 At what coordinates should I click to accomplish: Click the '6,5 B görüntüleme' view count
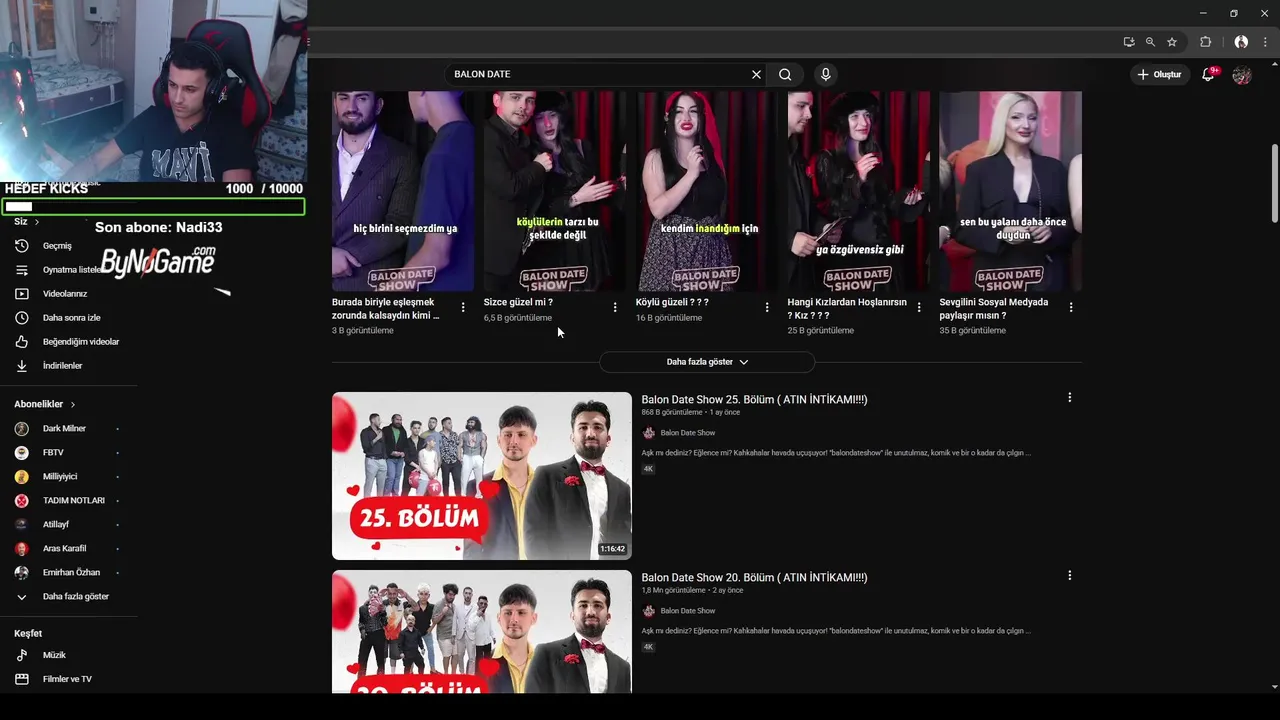click(518, 318)
